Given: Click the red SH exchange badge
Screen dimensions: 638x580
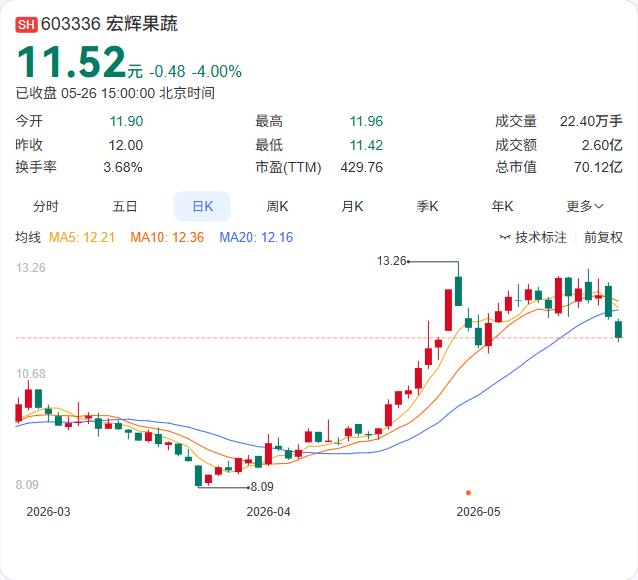Looking at the screenshot, I should click(26, 24).
